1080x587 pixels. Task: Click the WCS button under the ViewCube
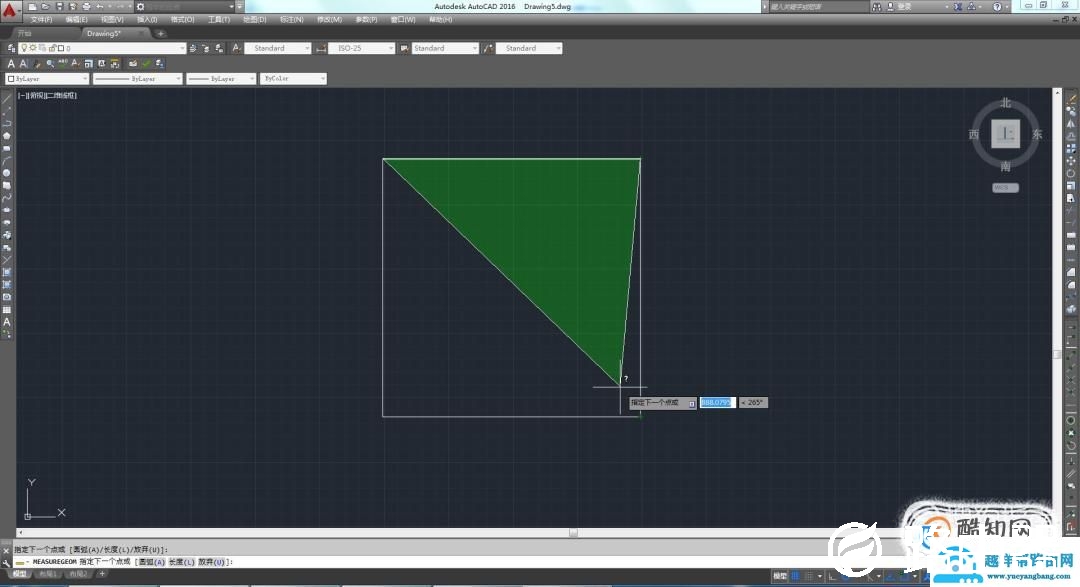point(1005,187)
